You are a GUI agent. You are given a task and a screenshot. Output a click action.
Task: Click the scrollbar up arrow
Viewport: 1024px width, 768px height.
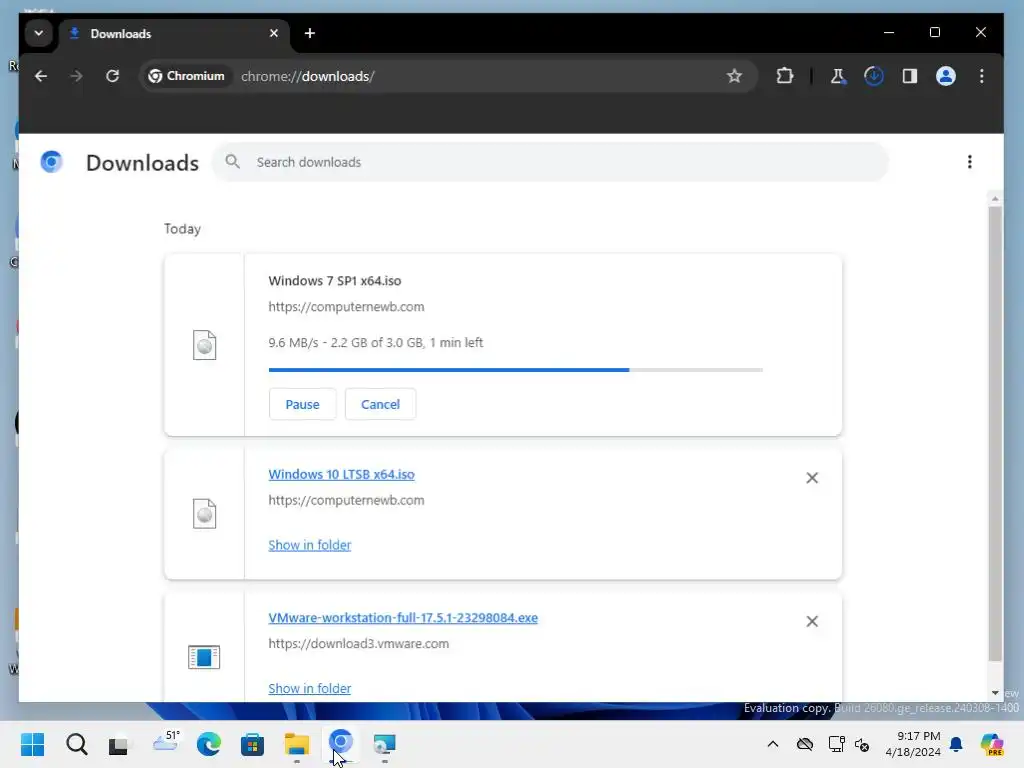(995, 198)
